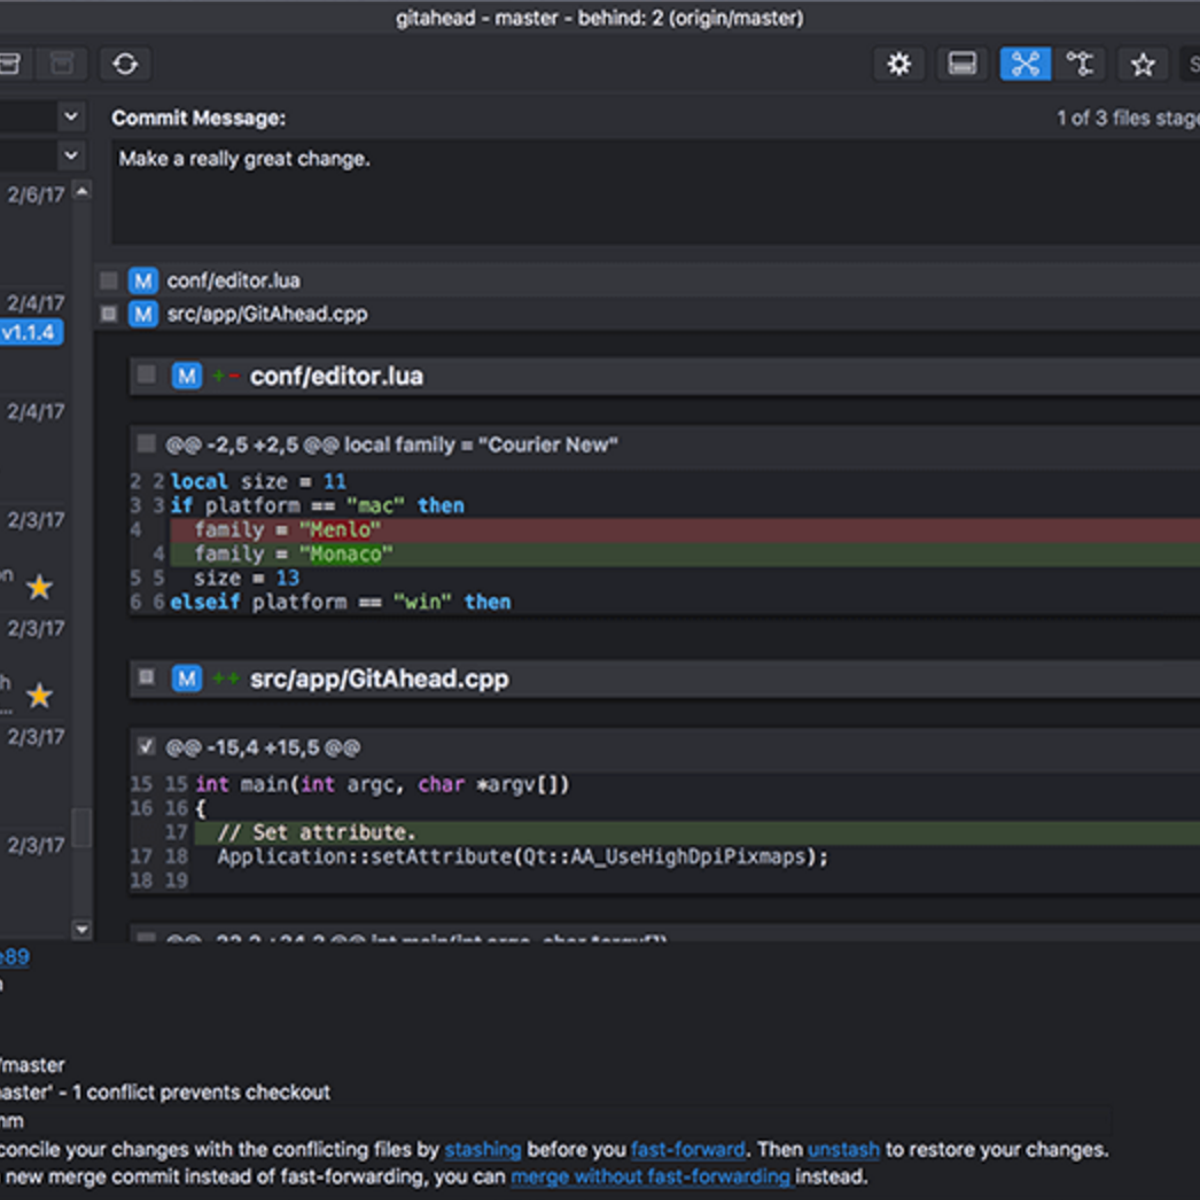The image size is (1200, 1200).
Task: Click 'merge without fast-forwarding' link
Action: [652, 1177]
